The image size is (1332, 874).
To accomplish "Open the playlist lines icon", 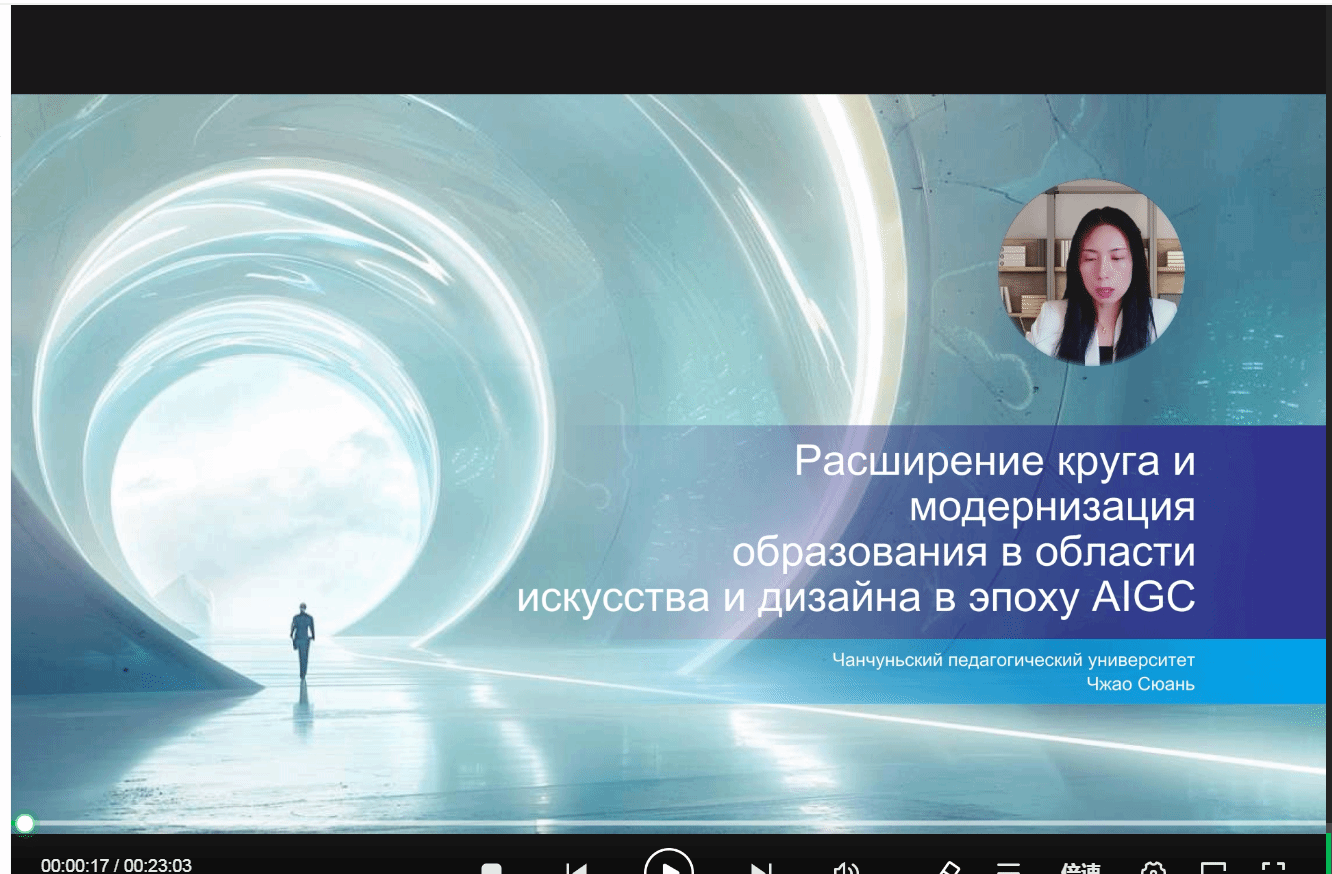I will pyautogui.click(x=1009, y=868).
